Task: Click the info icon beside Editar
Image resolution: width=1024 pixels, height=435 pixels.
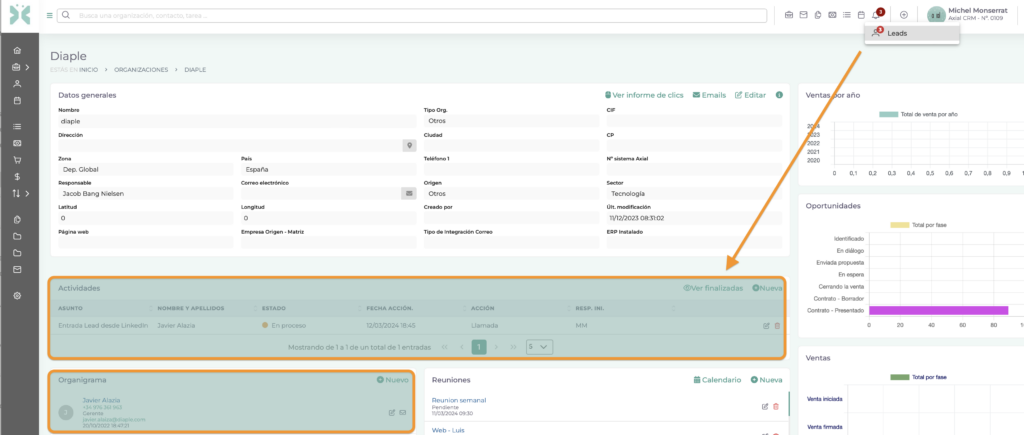Action: tap(779, 95)
